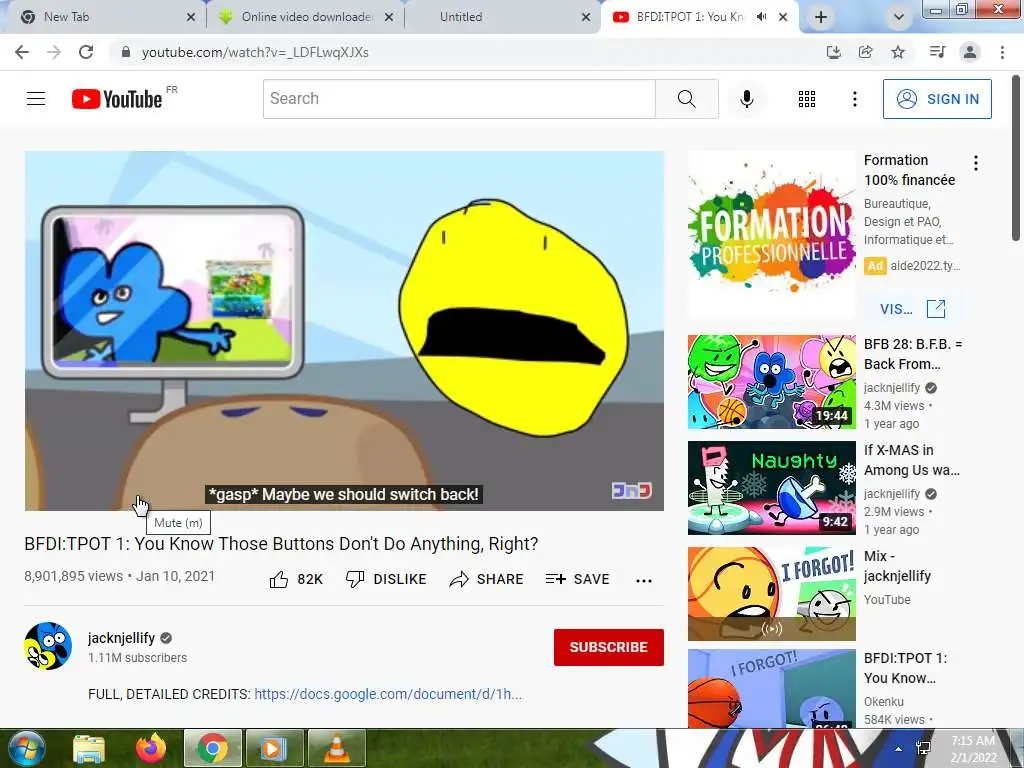Click the DISLIKE thumbs down button
The image size is (1024, 768).
(x=386, y=579)
